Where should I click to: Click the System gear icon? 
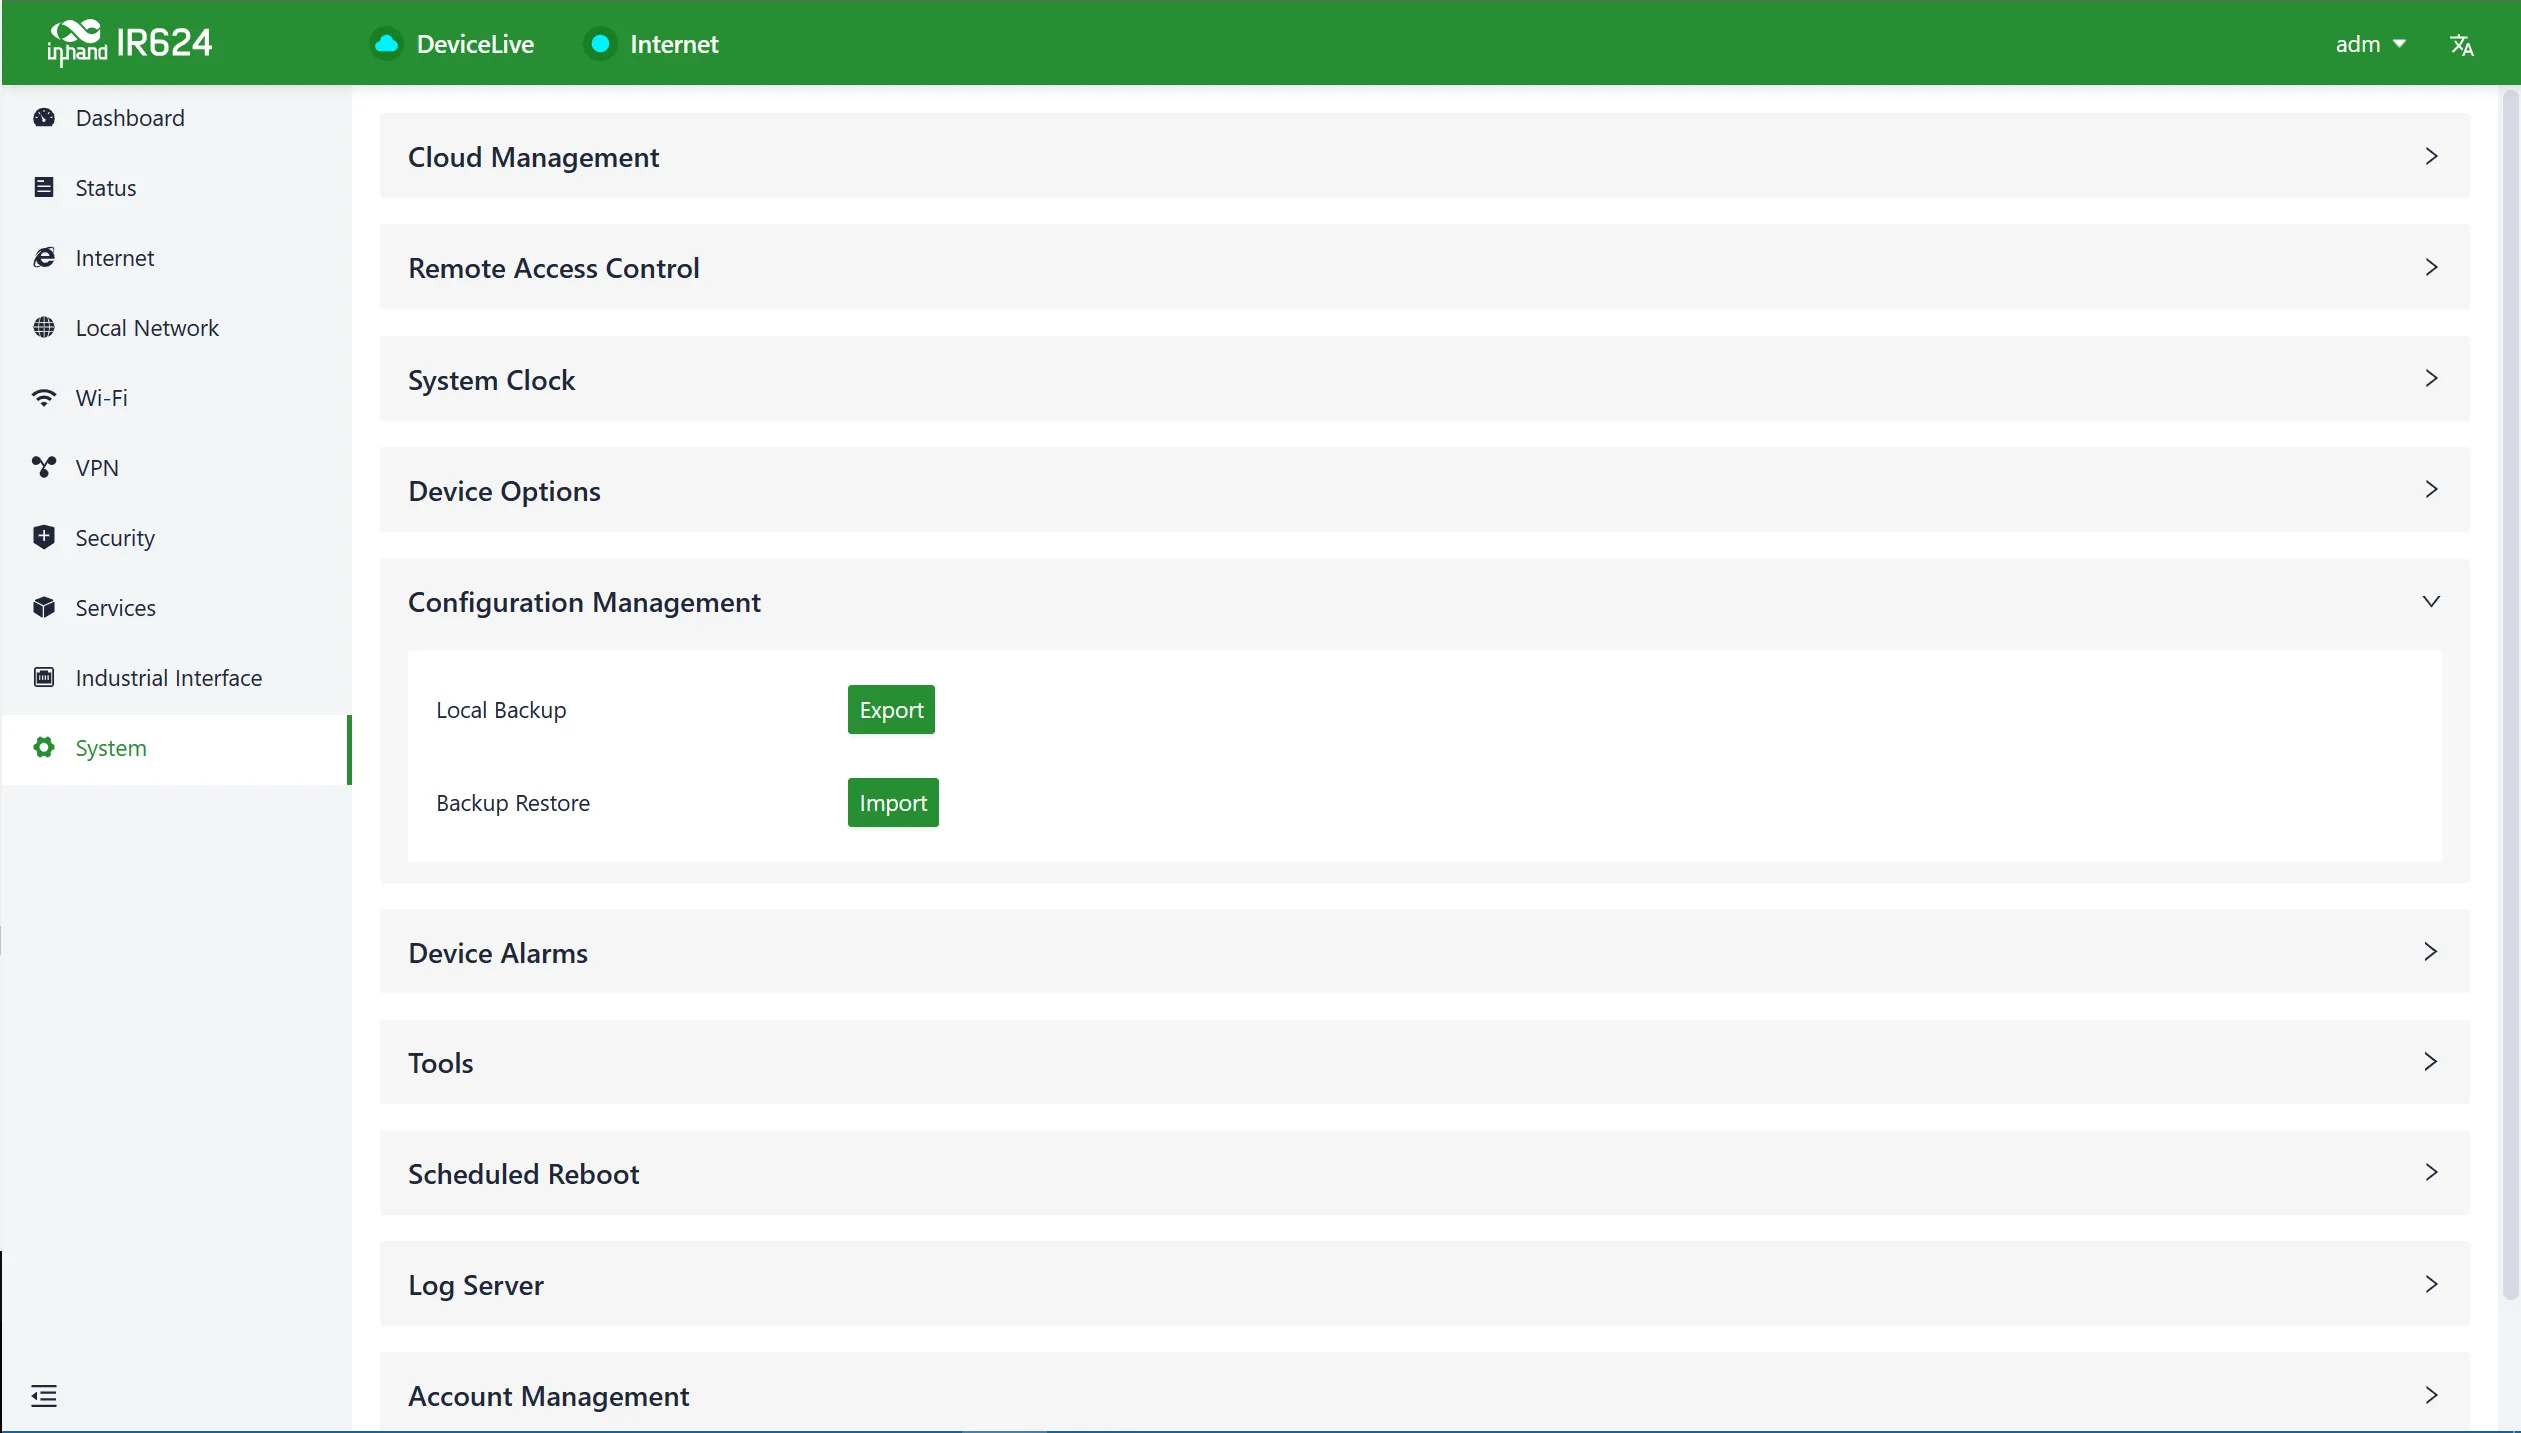coord(44,748)
